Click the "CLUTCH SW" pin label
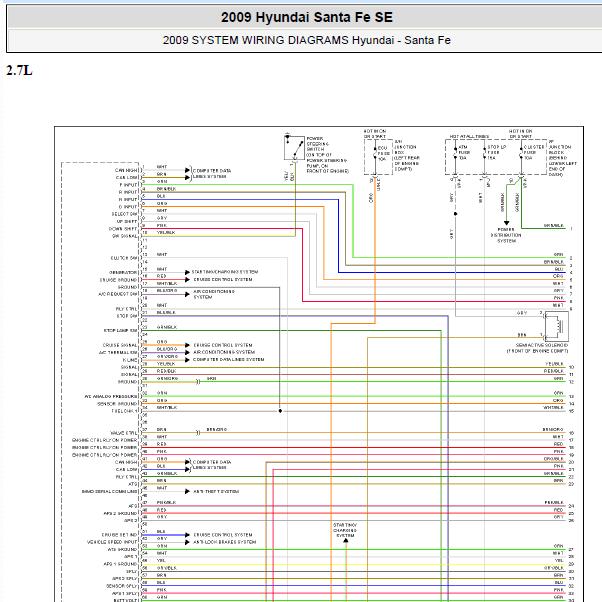Image resolution: width=602 pixels, height=602 pixels. tap(124, 258)
